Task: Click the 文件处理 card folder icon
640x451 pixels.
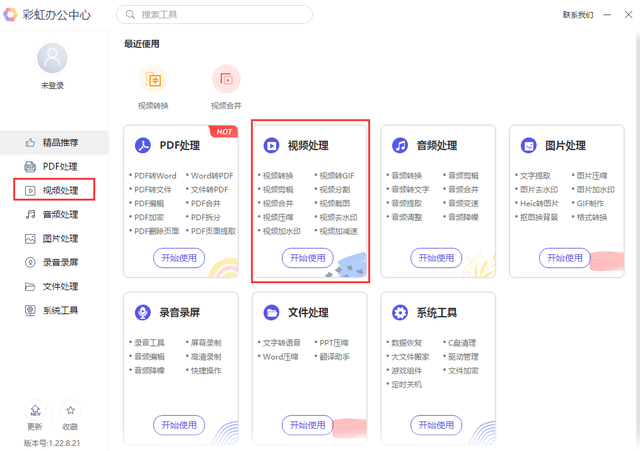Action: point(271,313)
